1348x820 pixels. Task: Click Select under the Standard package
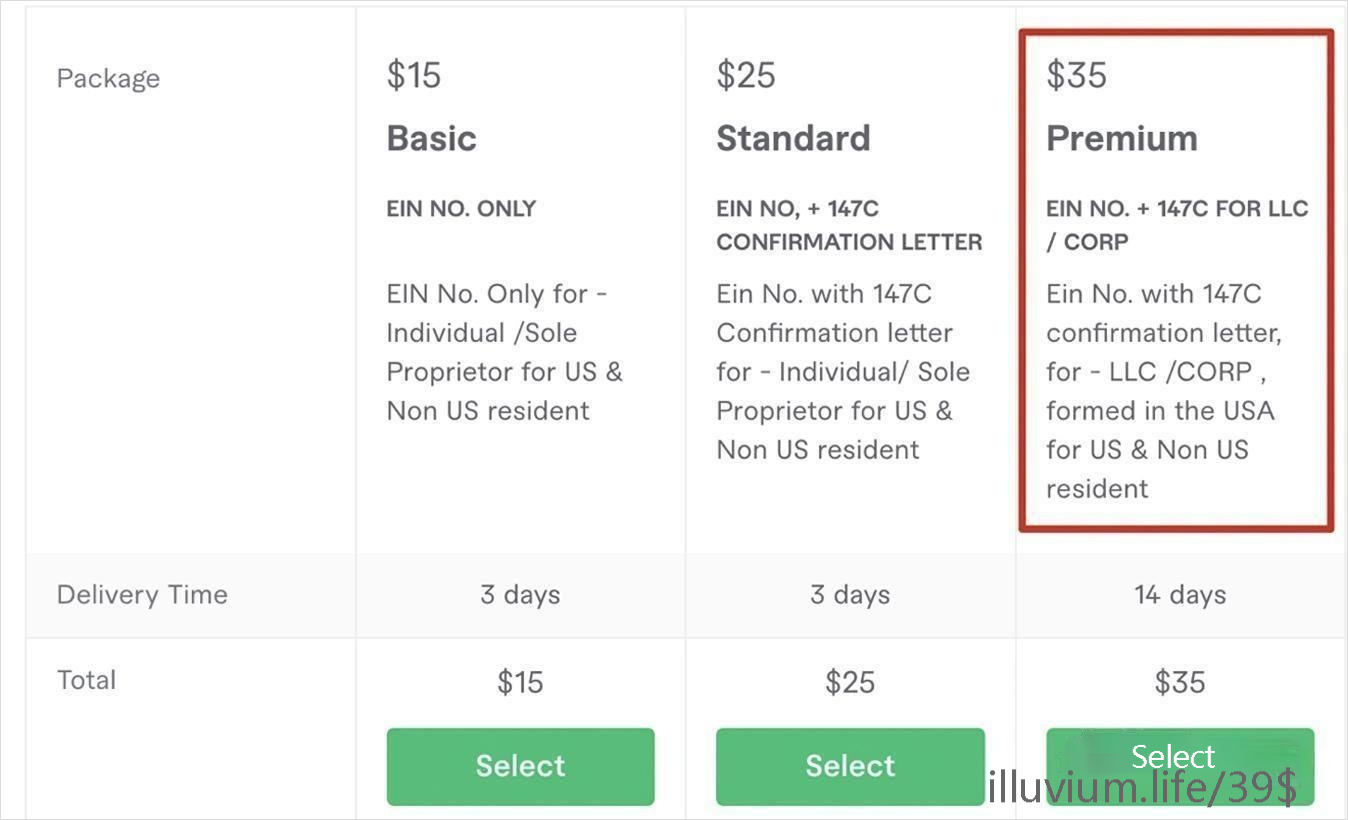pyautogui.click(x=849, y=766)
